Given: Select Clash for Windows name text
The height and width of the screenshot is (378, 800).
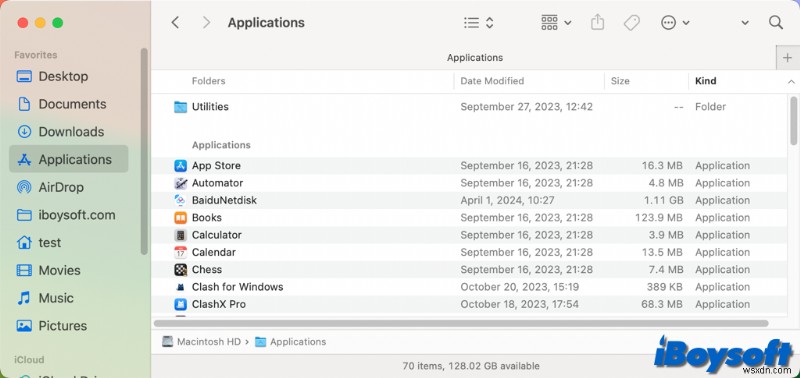Looking at the screenshot, I should [x=237, y=287].
